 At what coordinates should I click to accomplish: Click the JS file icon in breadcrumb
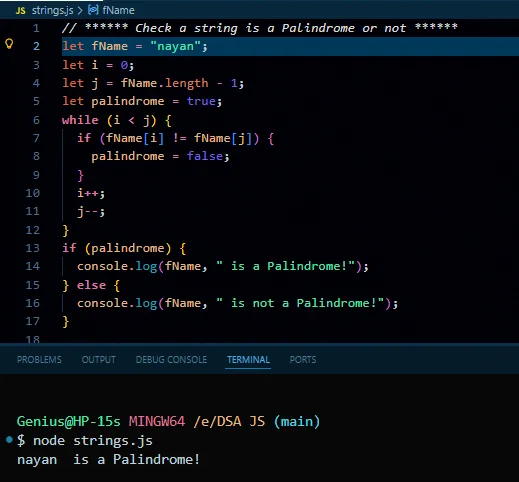coord(21,11)
